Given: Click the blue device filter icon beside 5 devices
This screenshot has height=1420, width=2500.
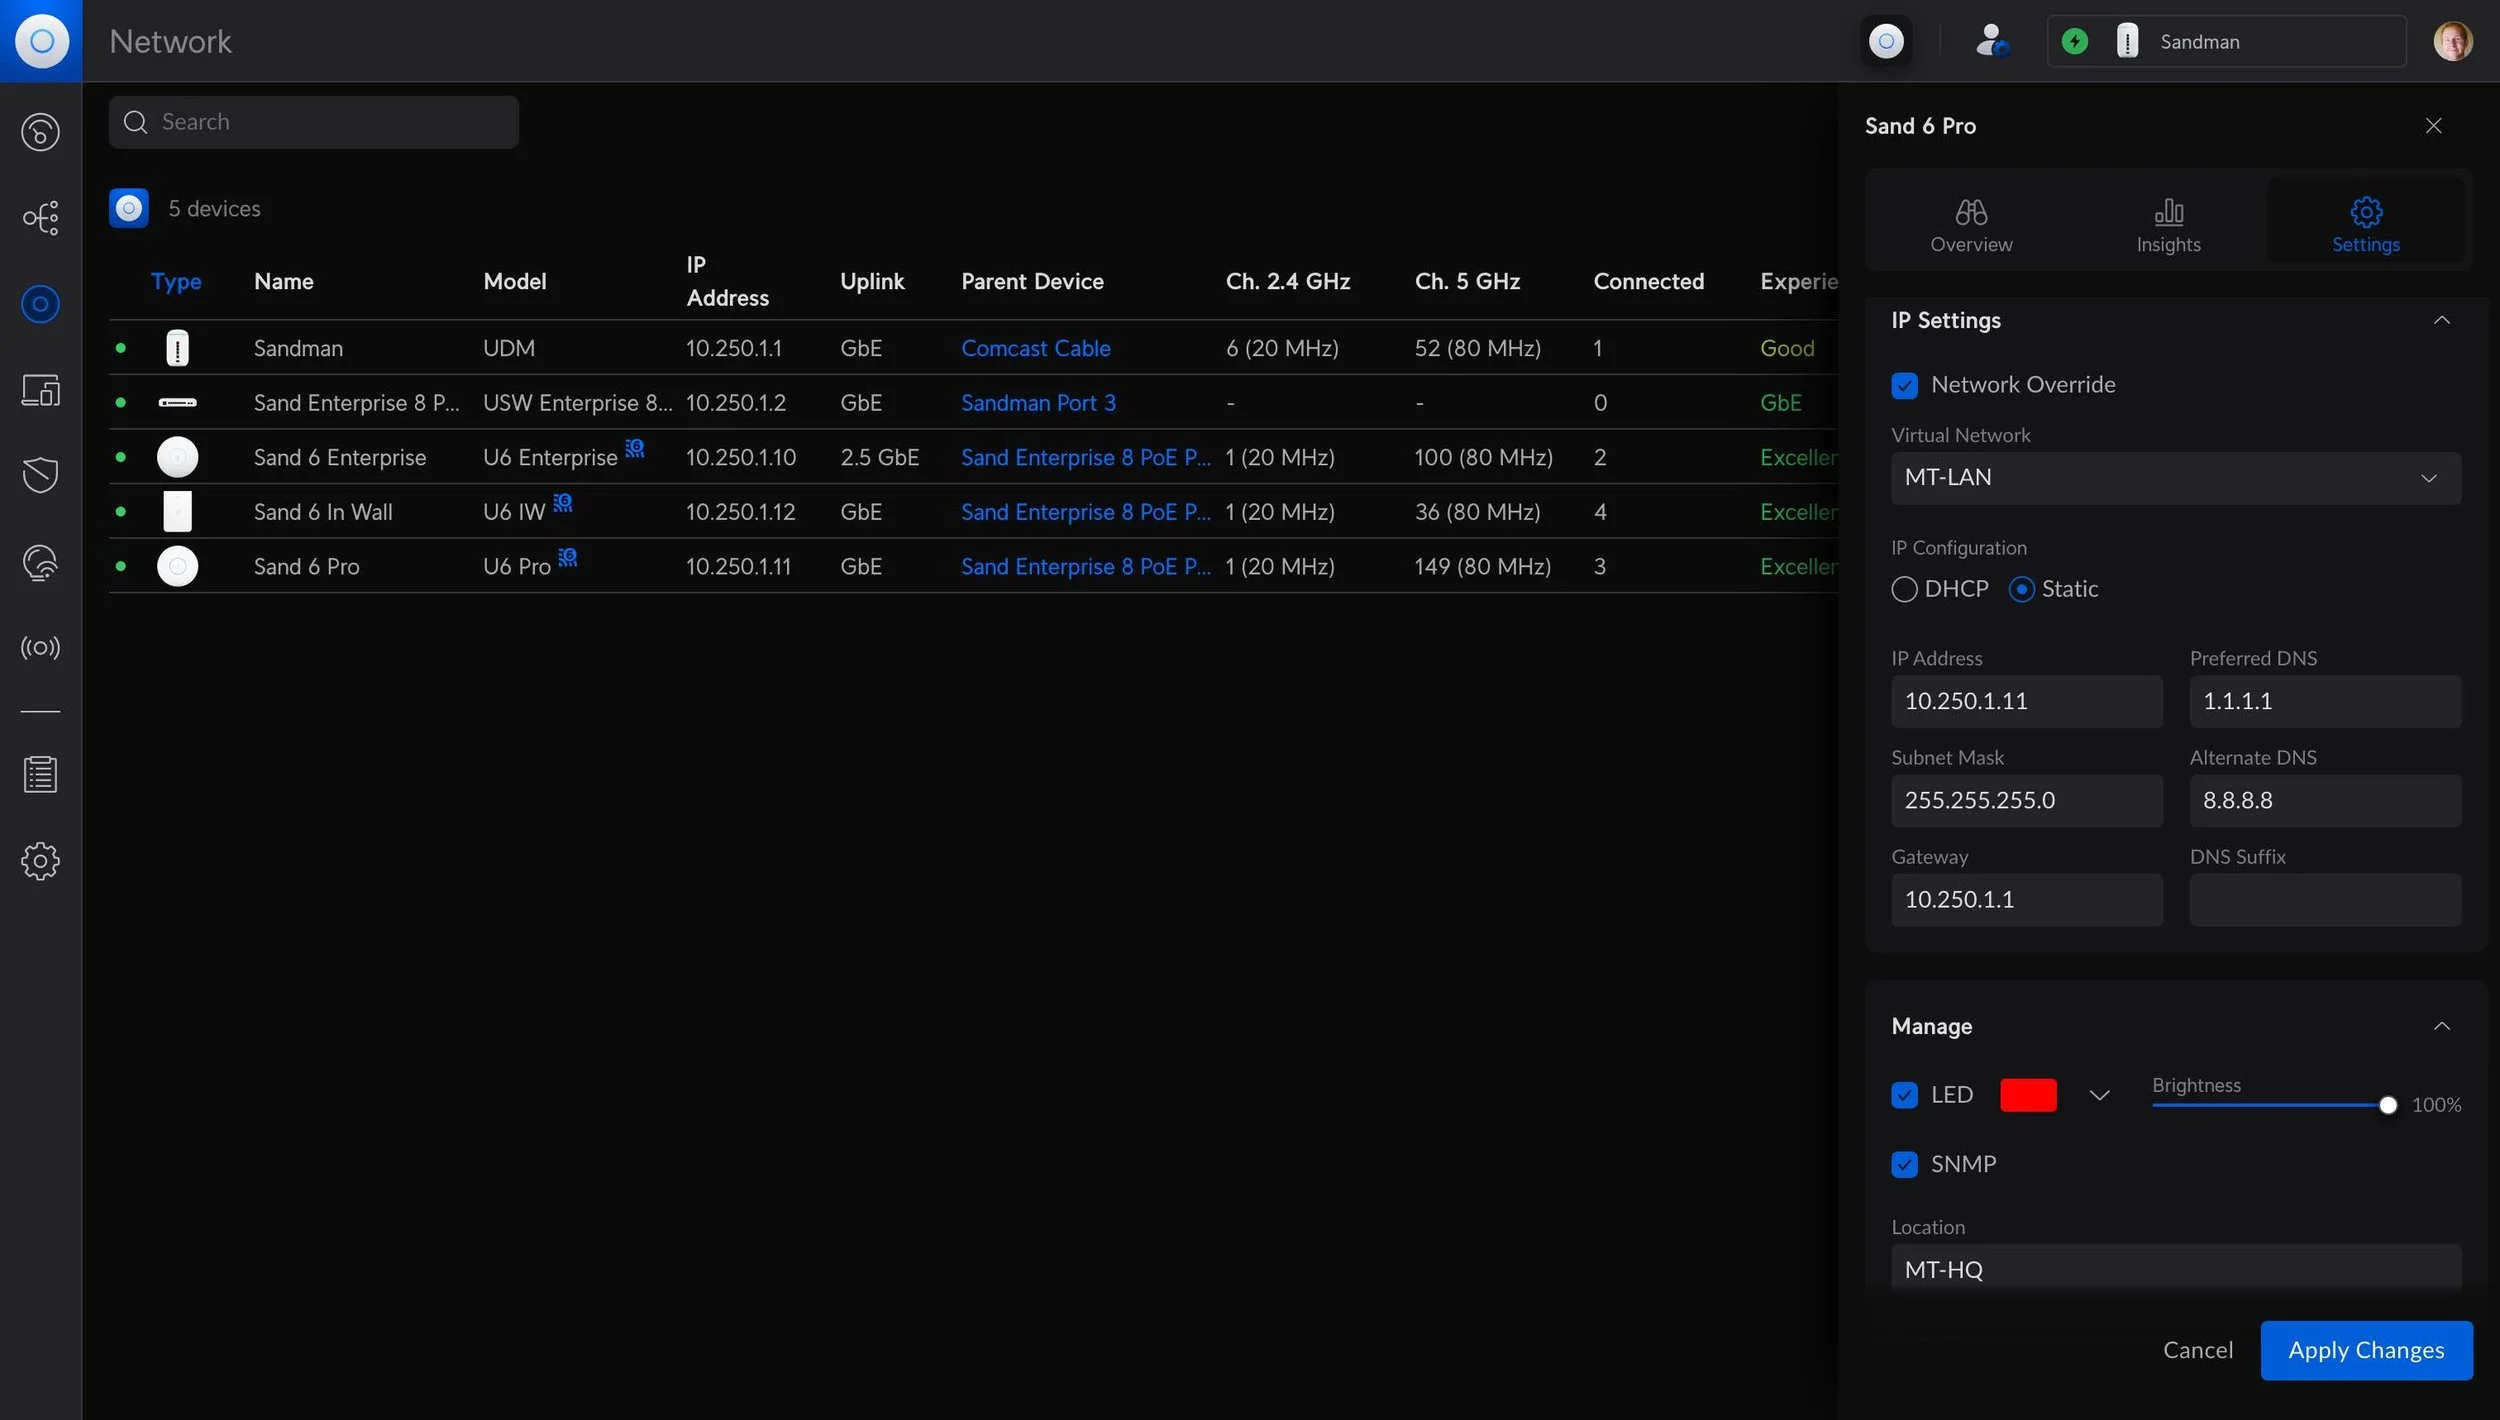Looking at the screenshot, I should [129, 208].
